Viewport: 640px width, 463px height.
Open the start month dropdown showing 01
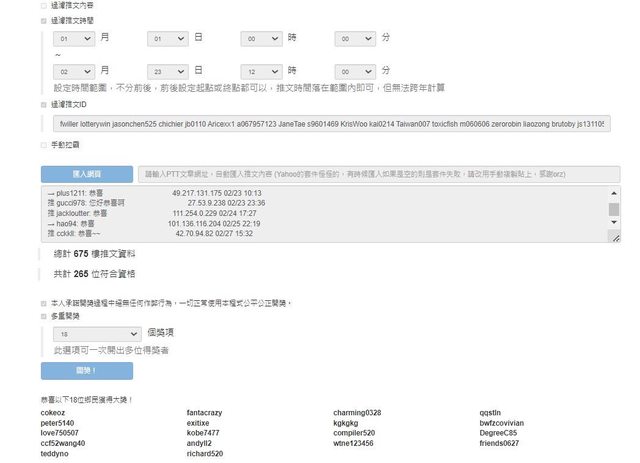[x=73, y=38]
